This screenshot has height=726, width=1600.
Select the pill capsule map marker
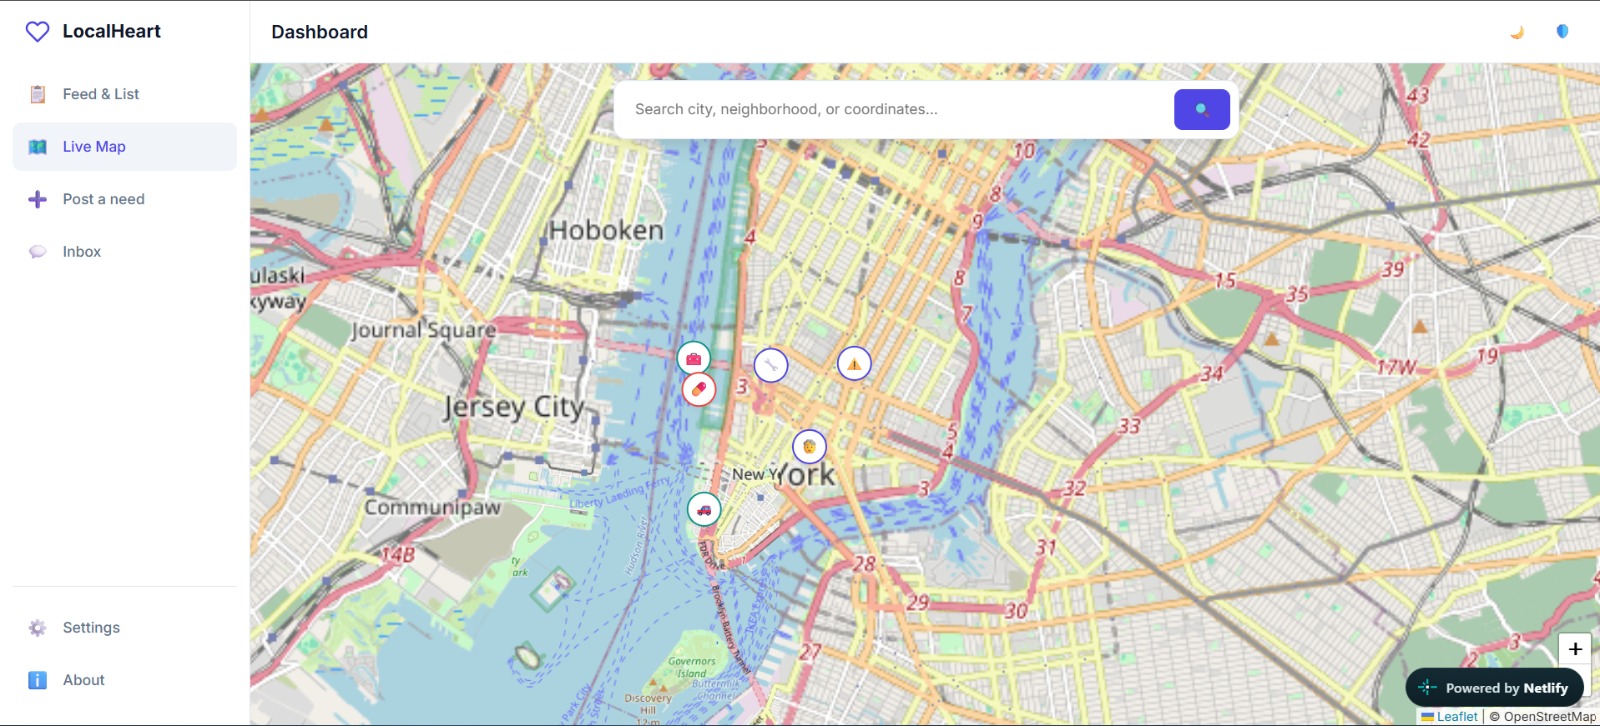tap(699, 389)
